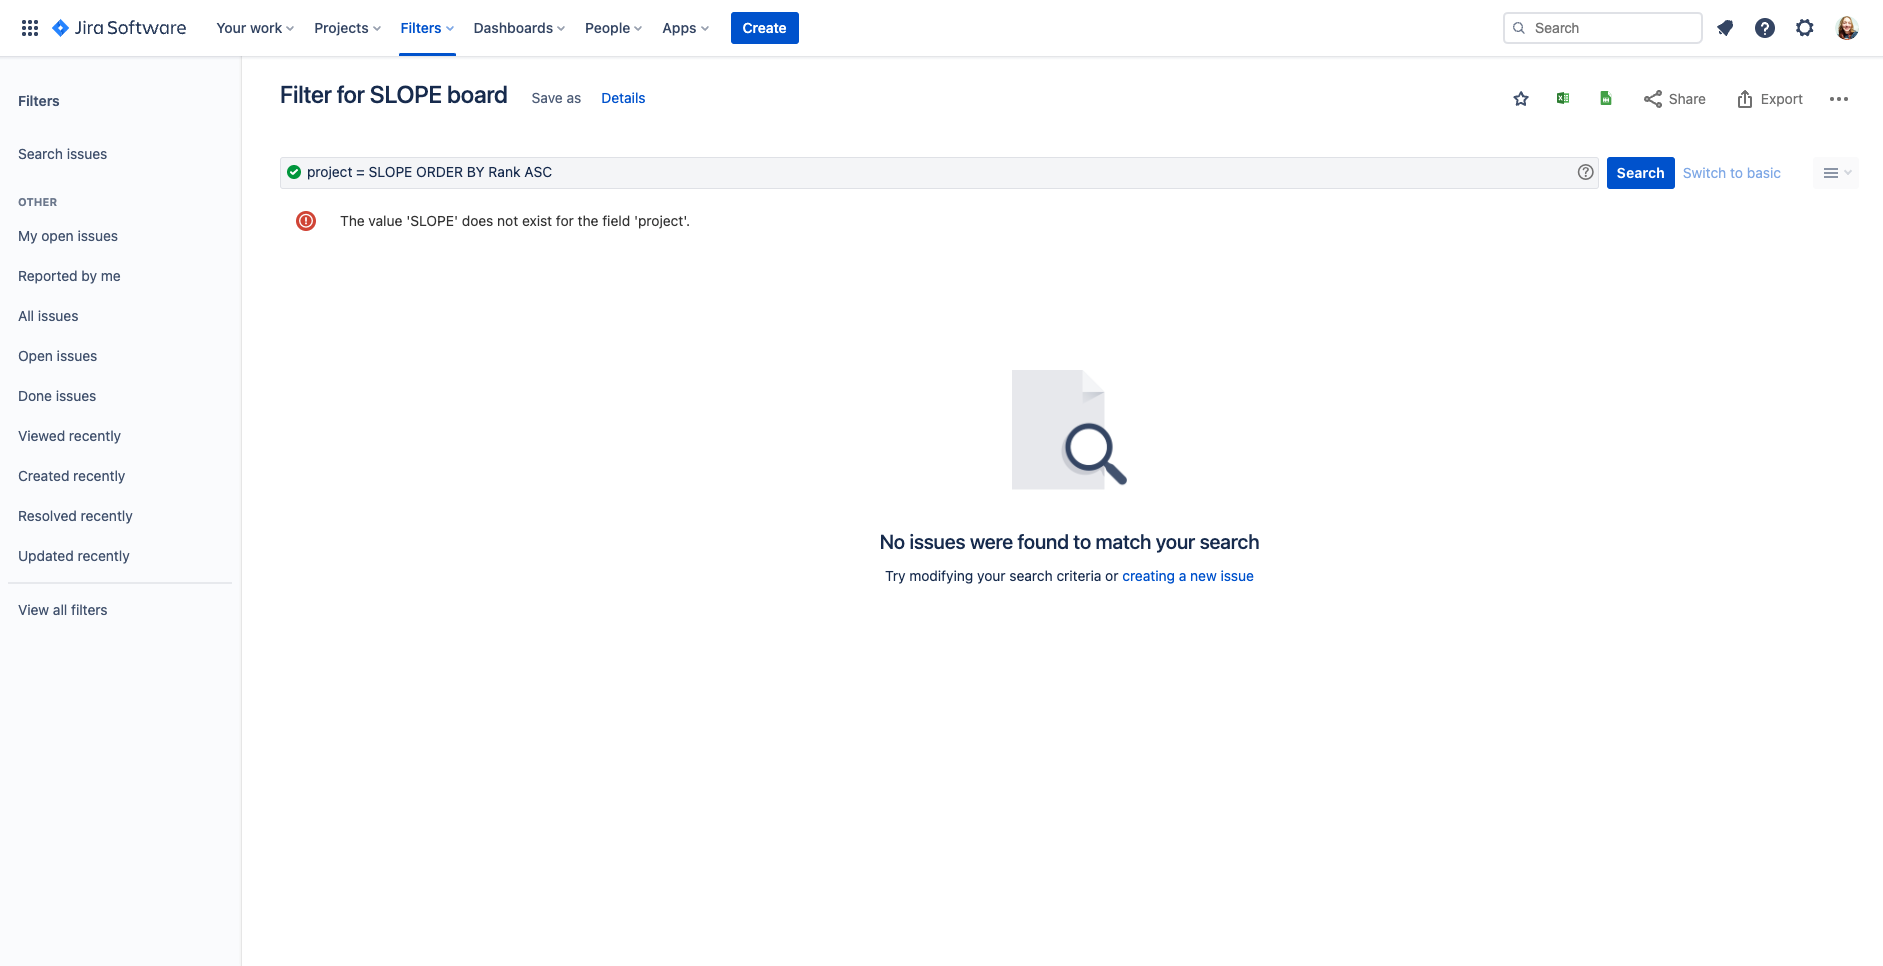Image resolution: width=1883 pixels, height=966 pixels.
Task: Select My open issues filter
Action: click(68, 236)
